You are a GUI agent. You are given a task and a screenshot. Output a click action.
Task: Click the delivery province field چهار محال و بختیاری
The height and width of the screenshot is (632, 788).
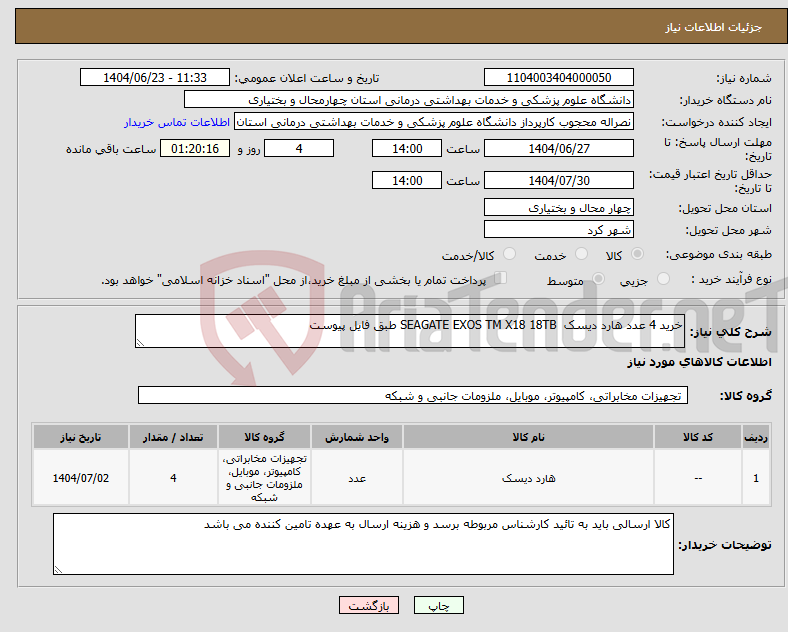coord(559,207)
